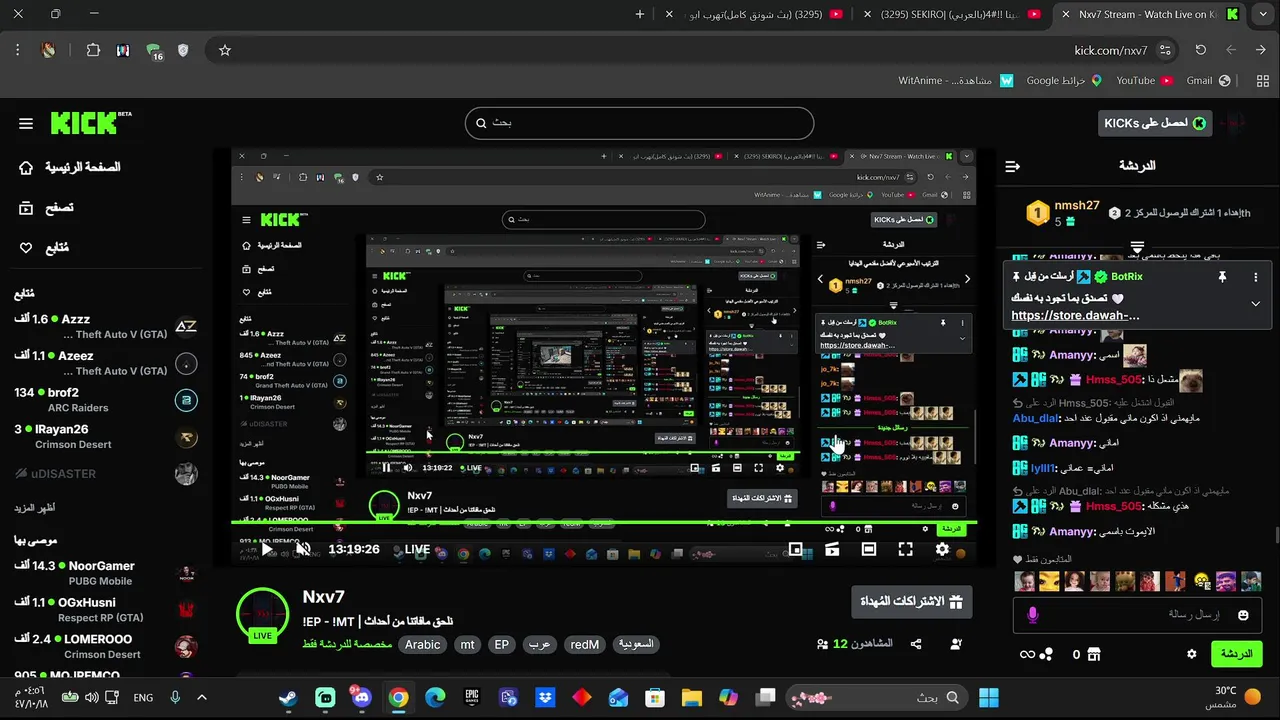The width and height of the screenshot is (1280, 720).
Task: Open the emoji picker in the chat box
Action: pos(1243,615)
